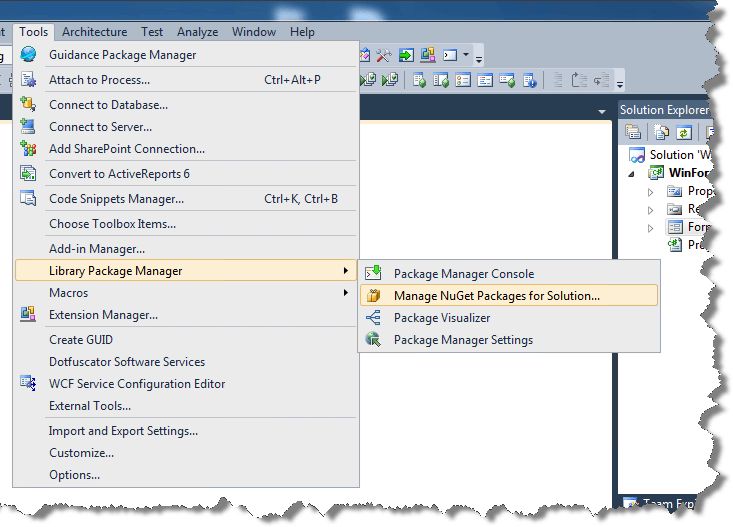Collapse the WinFor project tree node
This screenshot has height=527, width=733.
(x=632, y=174)
